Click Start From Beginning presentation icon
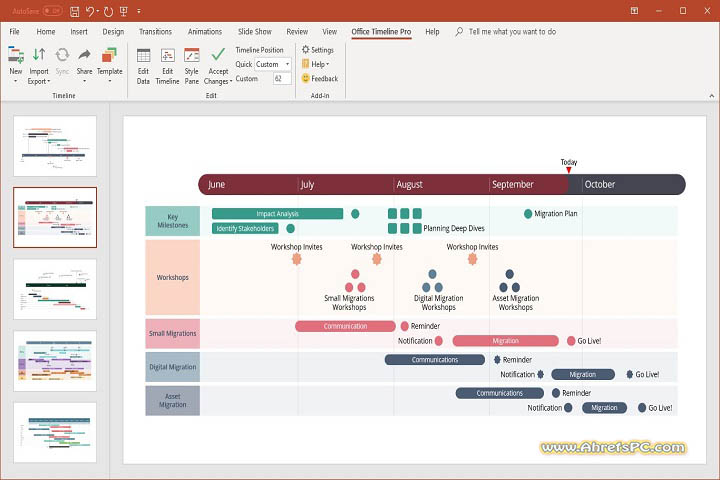The width and height of the screenshot is (720, 480). point(124,11)
